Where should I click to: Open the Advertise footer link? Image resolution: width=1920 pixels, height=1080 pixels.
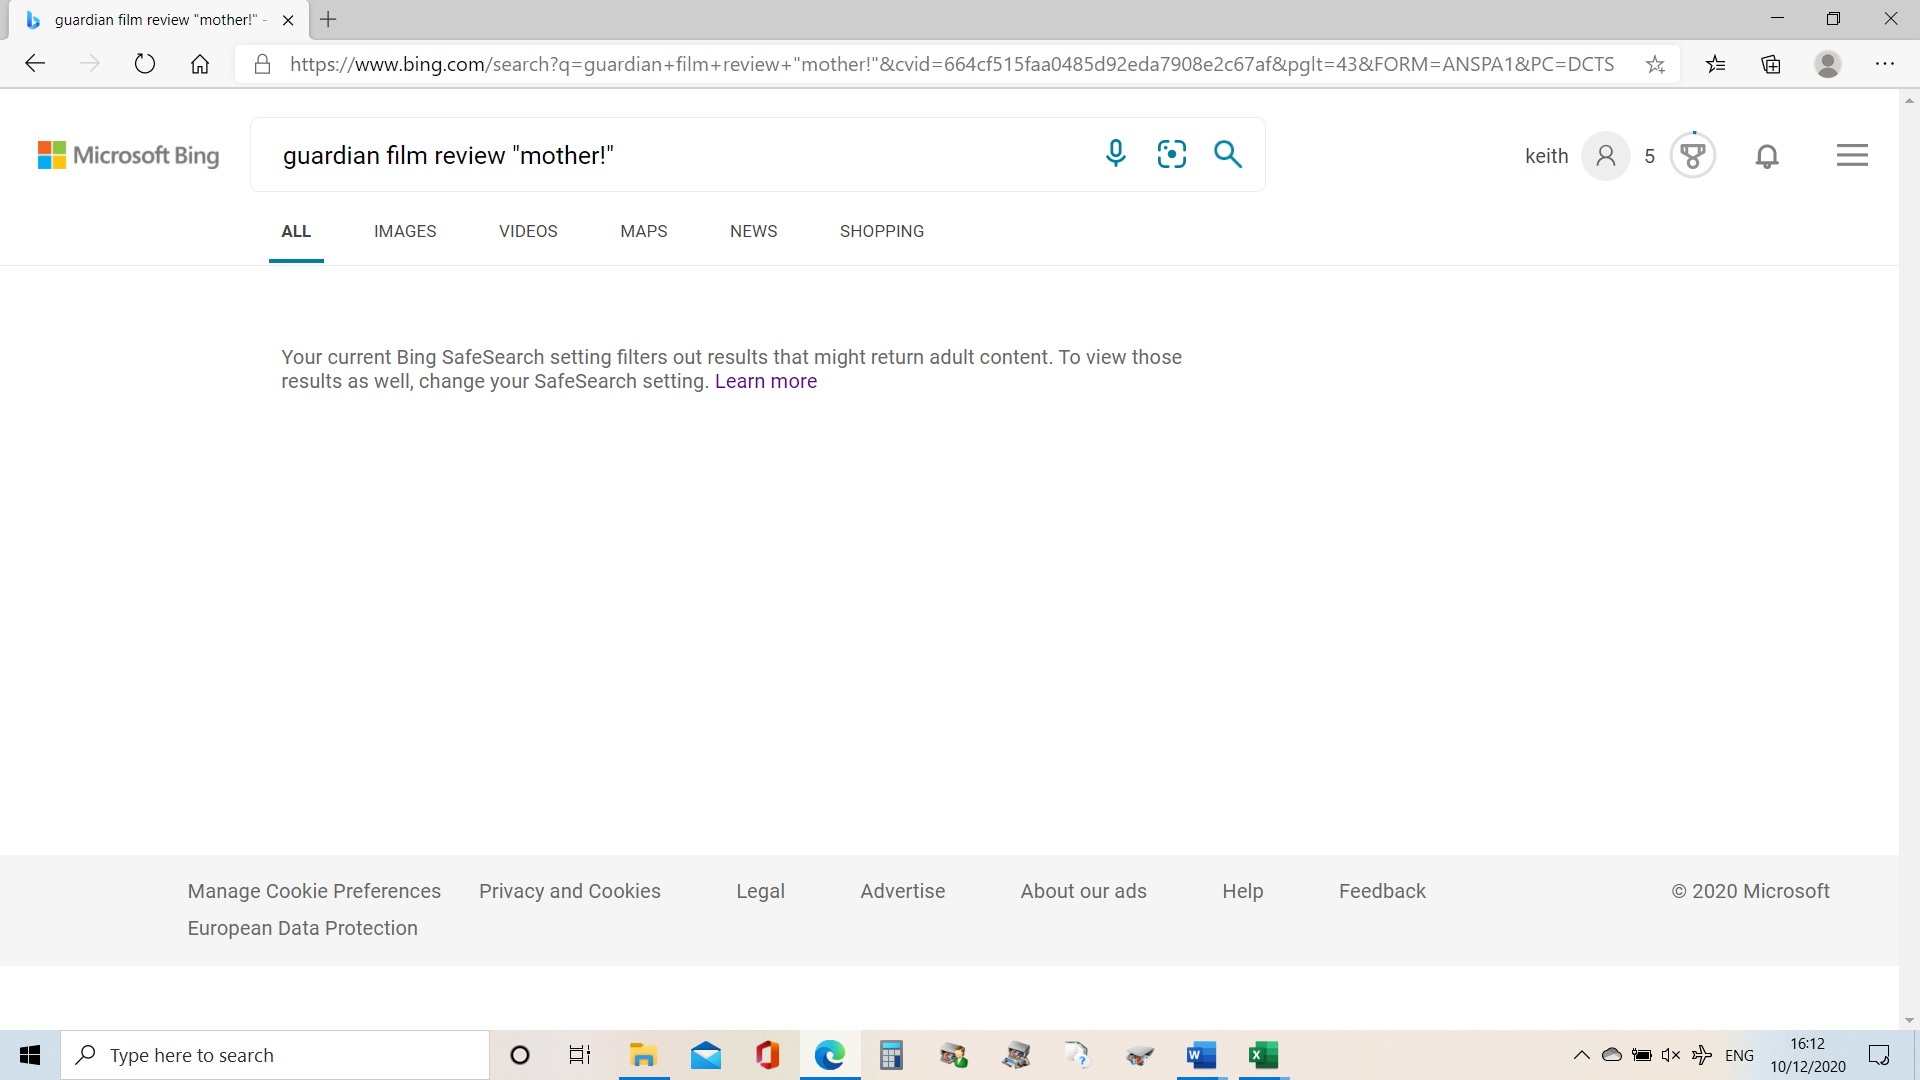point(903,891)
